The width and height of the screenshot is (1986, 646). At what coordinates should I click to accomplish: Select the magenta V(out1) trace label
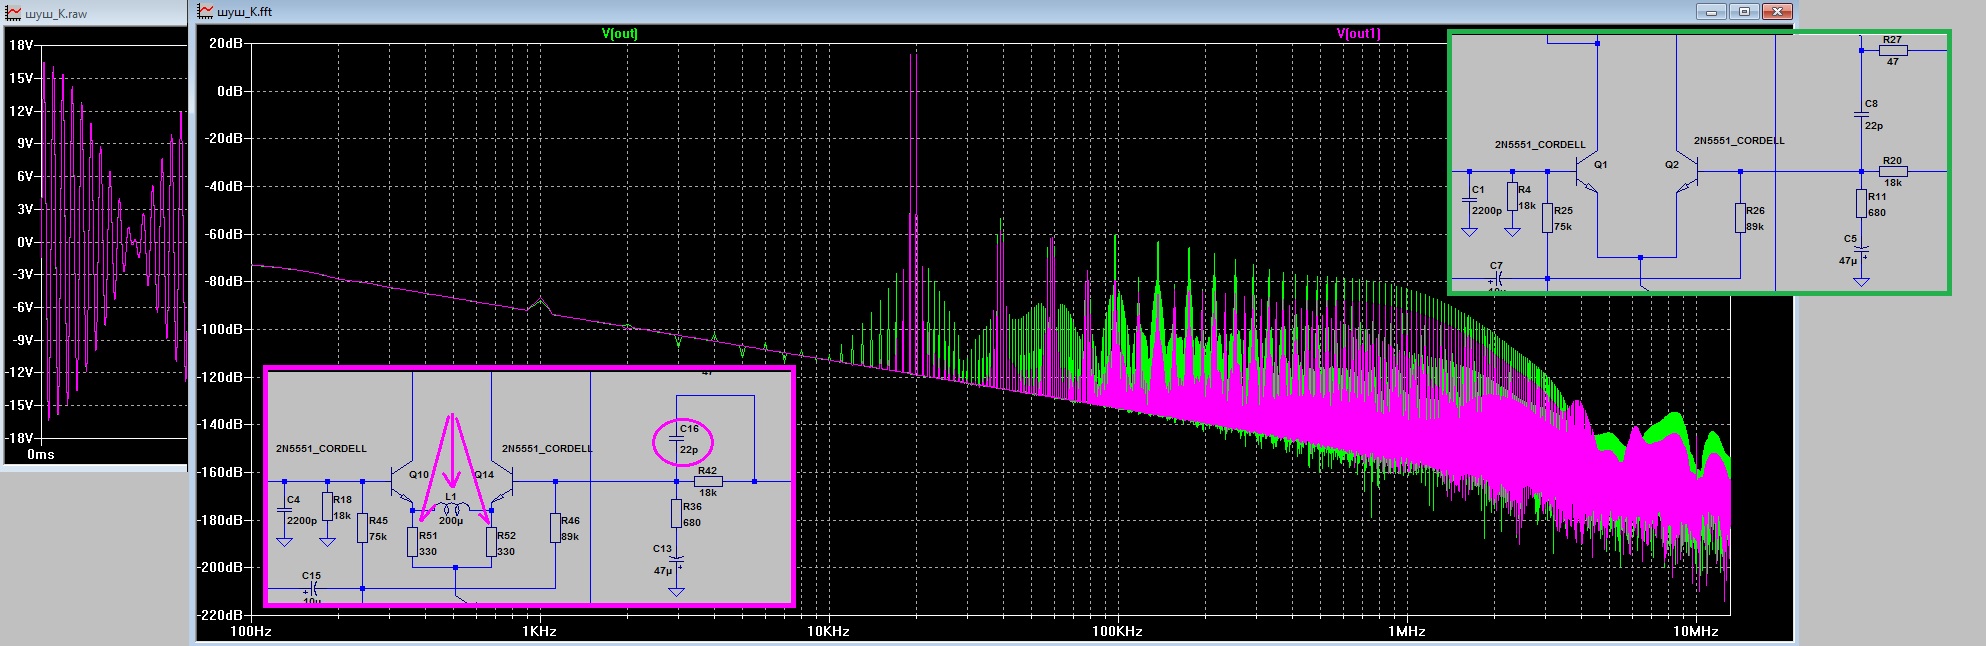pos(1359,33)
